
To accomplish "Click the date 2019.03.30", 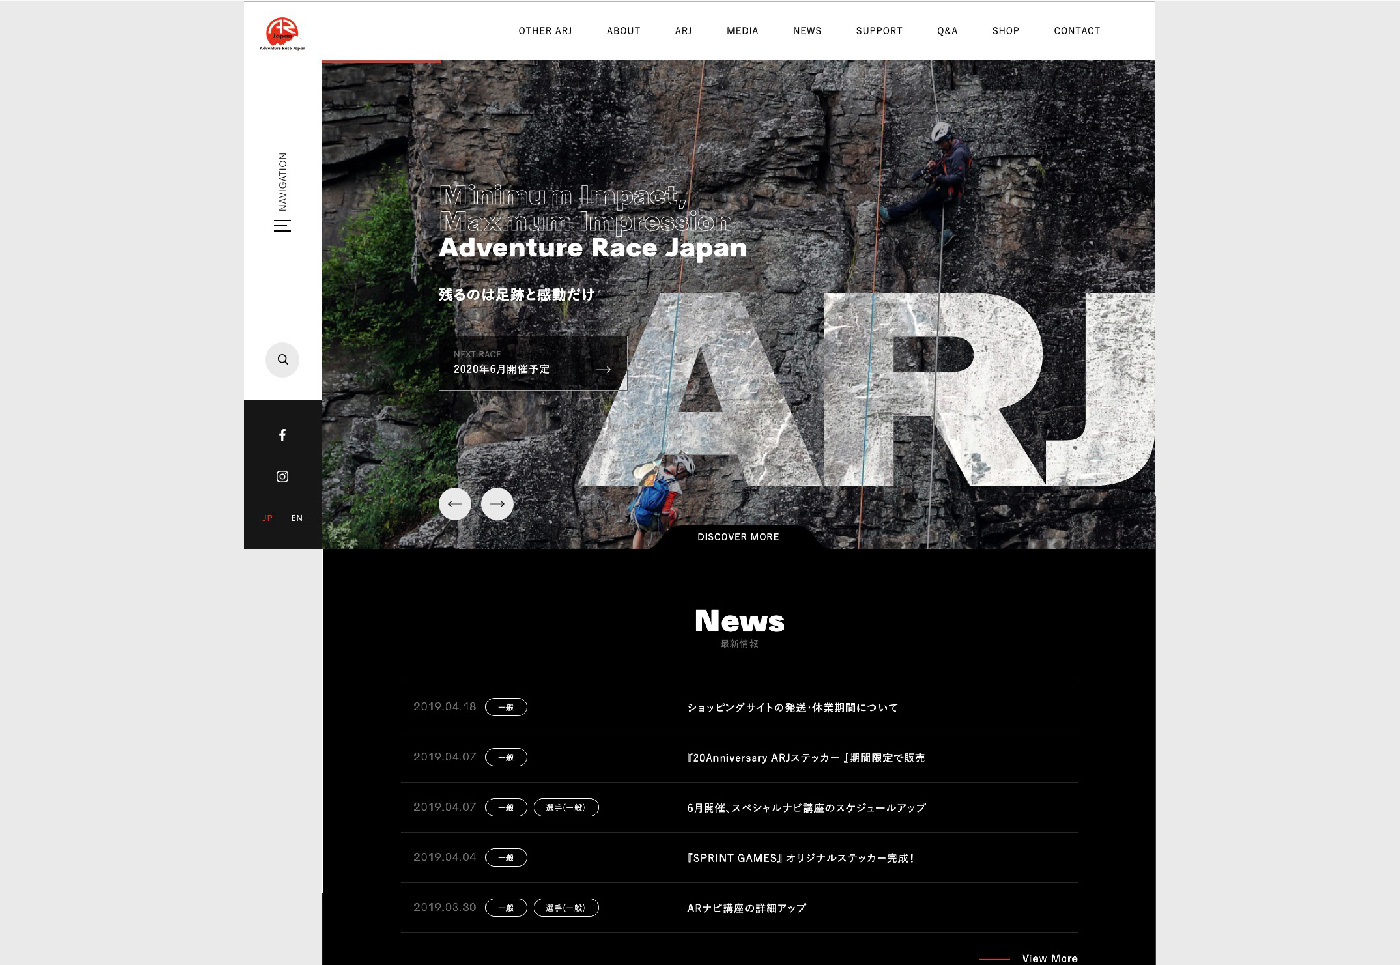I will [445, 907].
